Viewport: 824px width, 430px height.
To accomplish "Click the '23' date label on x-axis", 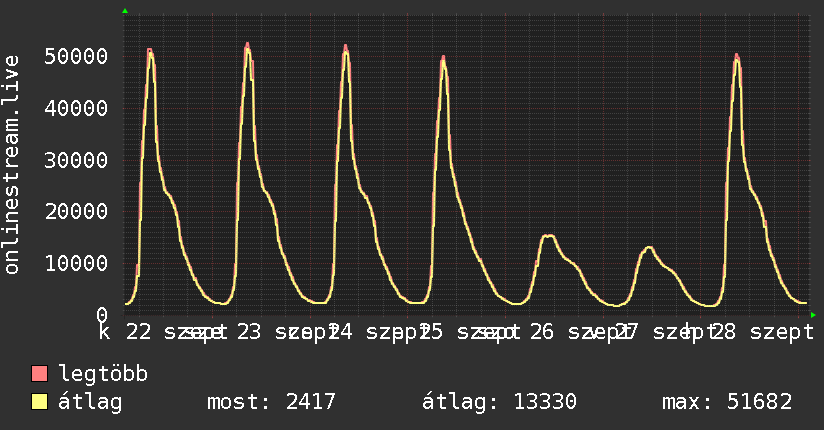I will (x=249, y=332).
